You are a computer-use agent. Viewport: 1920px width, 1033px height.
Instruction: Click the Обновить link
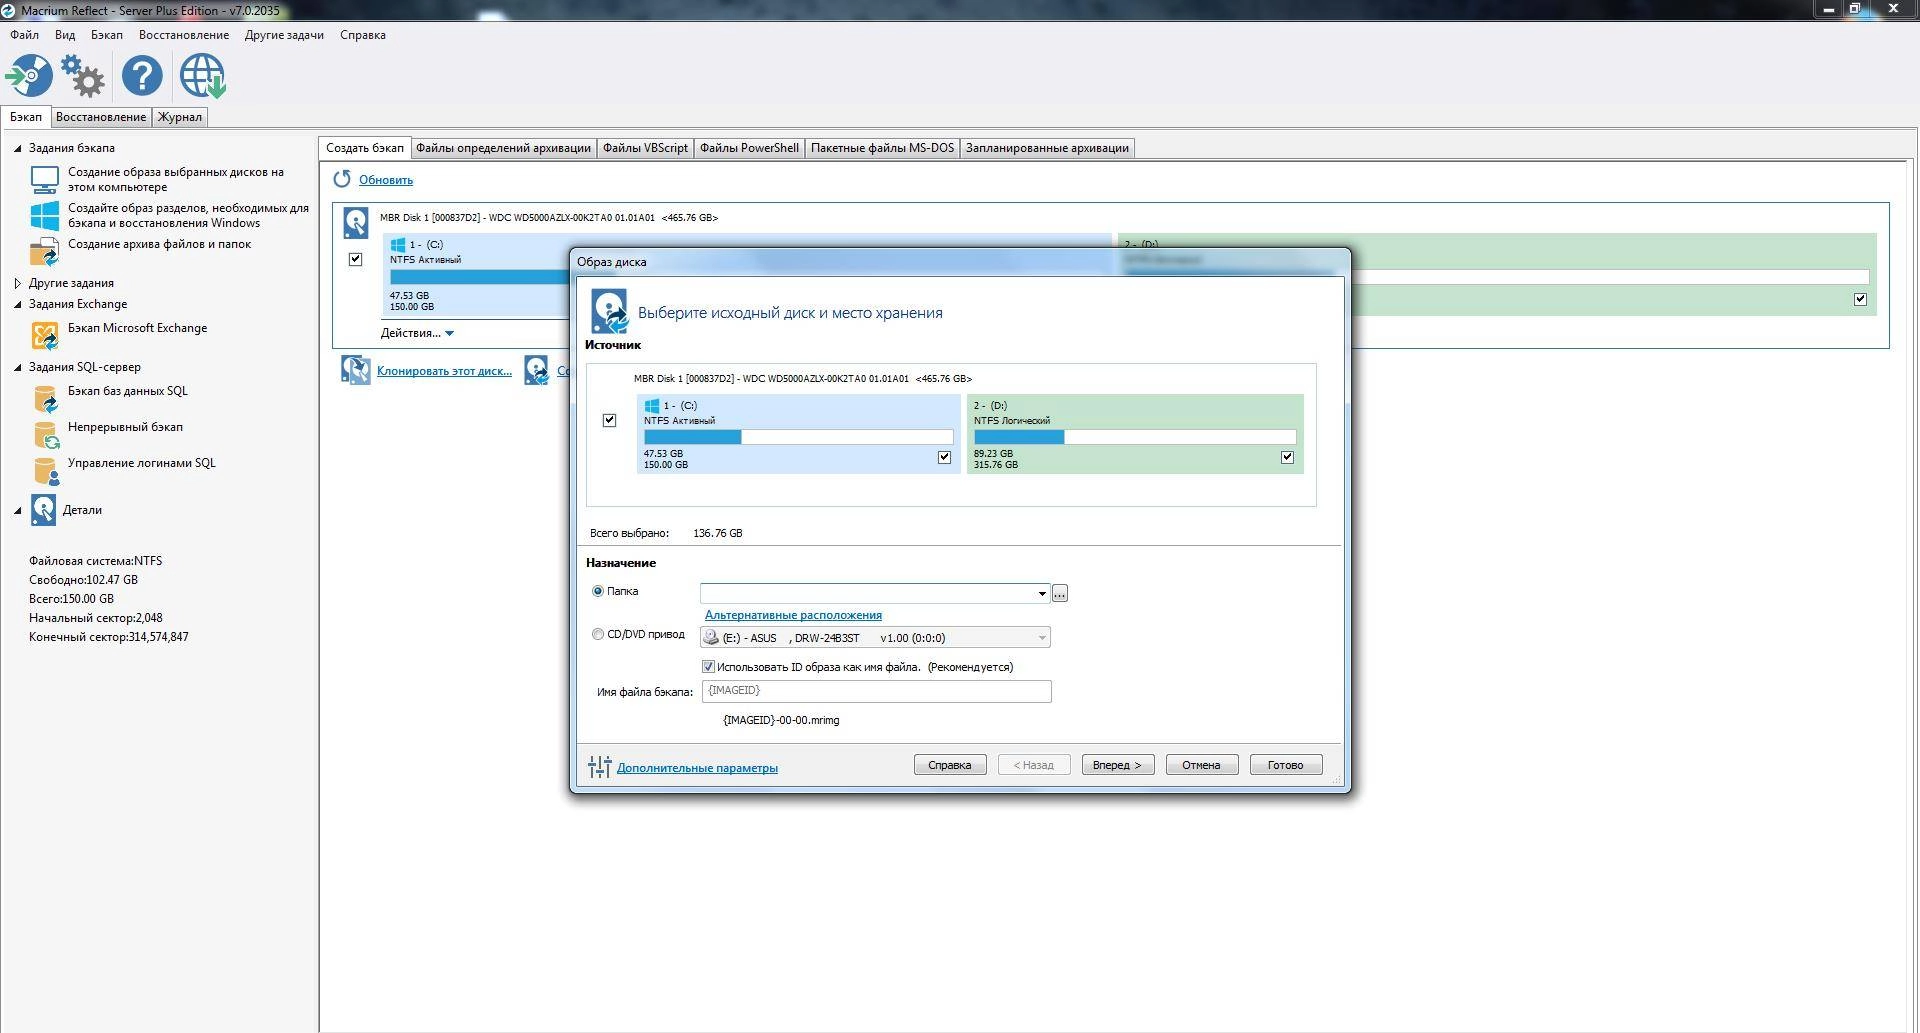[386, 180]
